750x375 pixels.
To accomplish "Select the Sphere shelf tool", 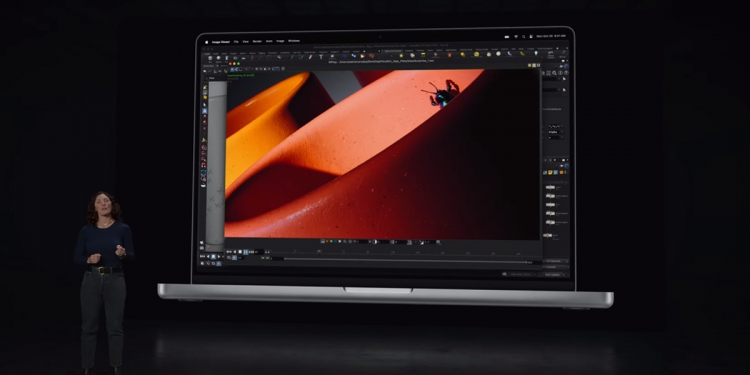I will 219,58.
